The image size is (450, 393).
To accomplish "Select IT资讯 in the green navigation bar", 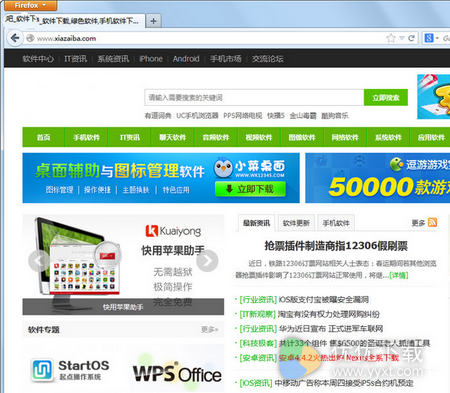I will [x=130, y=137].
